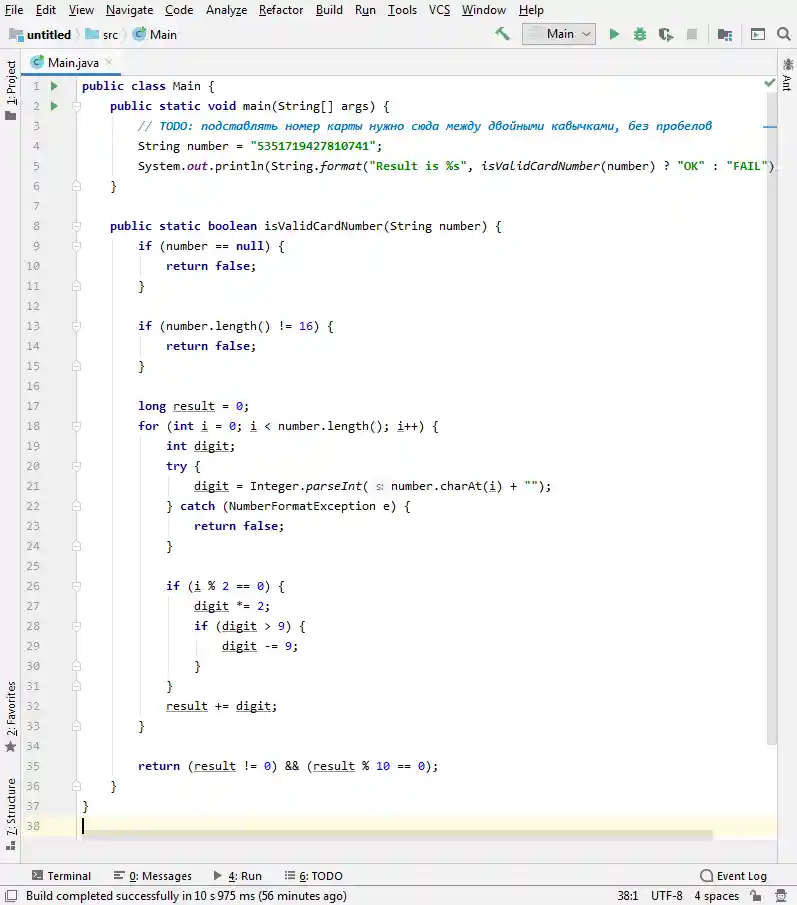Collapse length check fold marker on line 13

[x=76, y=326]
